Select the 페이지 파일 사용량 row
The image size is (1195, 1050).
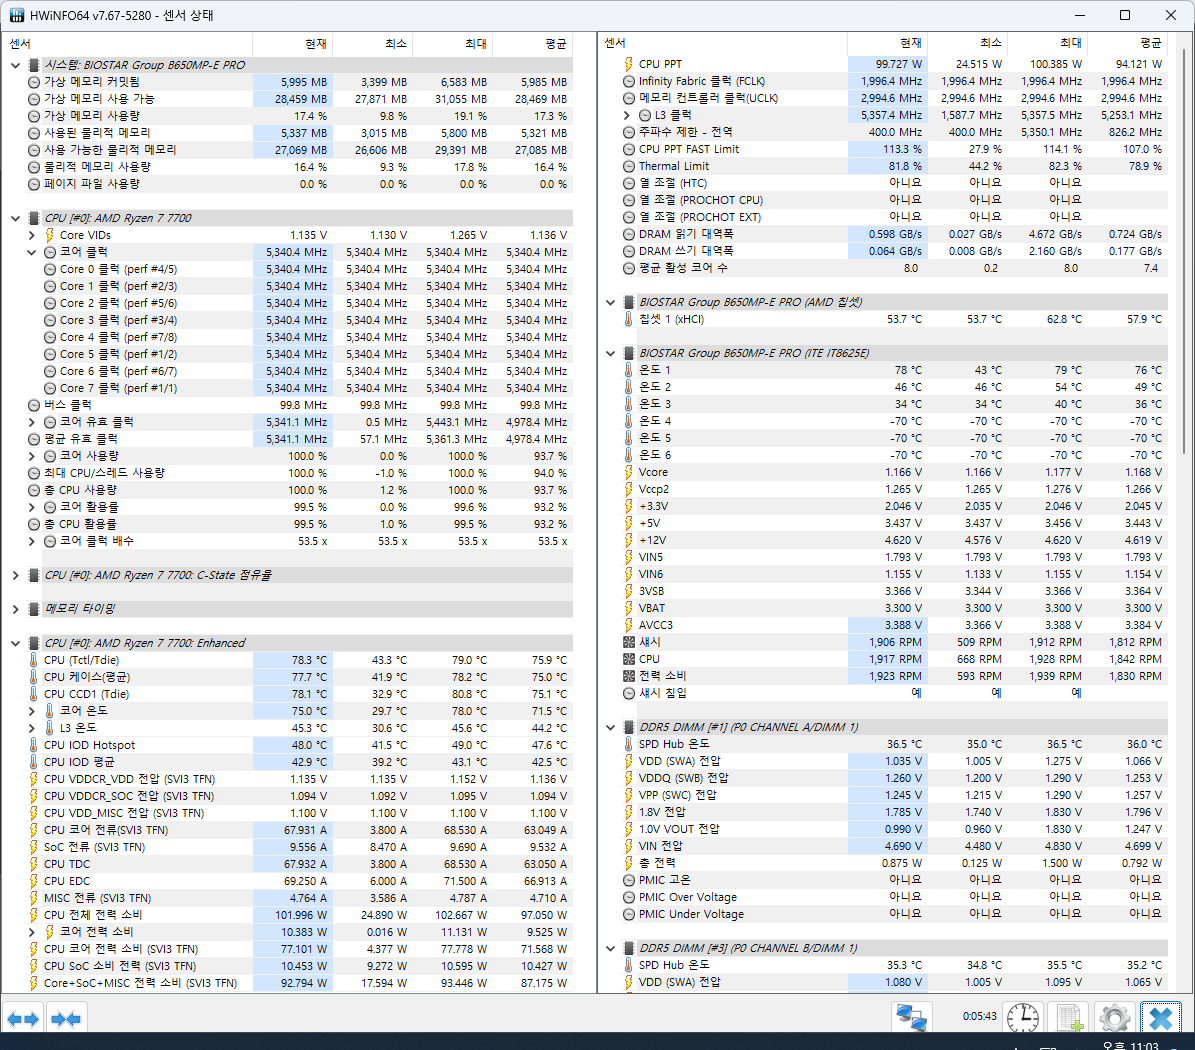pos(299,184)
